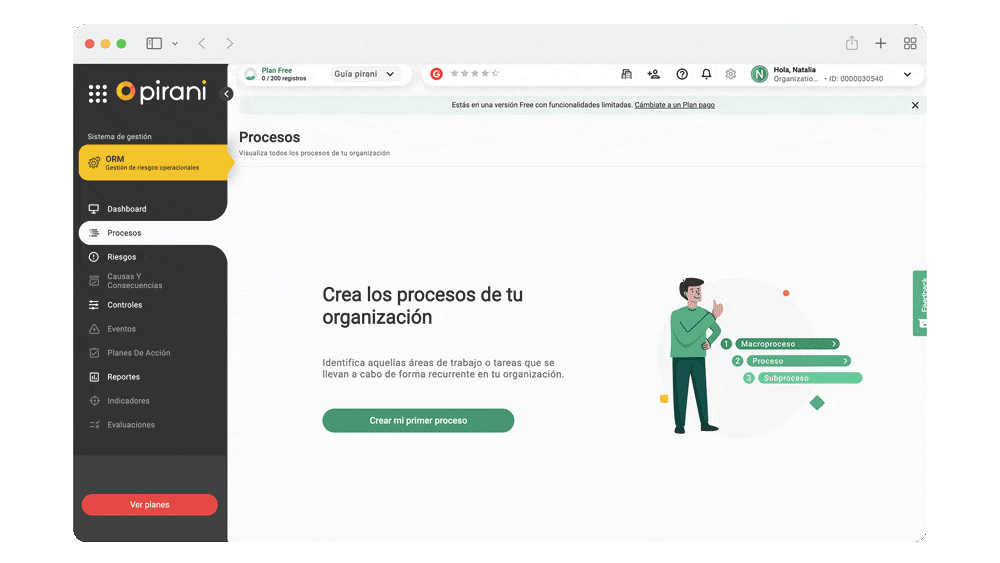This screenshot has height=563, width=1000.
Task: Rate using the star rating control
Action: tap(474, 74)
